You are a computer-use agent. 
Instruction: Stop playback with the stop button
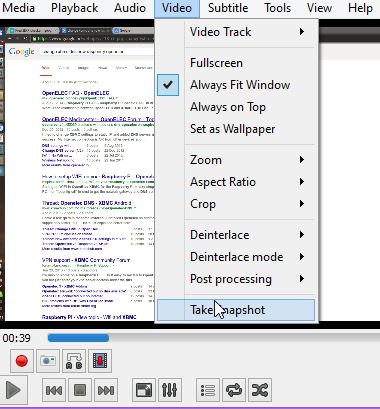coord(80,390)
